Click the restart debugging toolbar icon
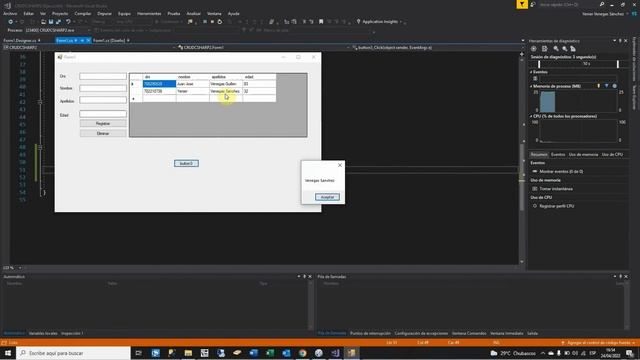This screenshot has width=640, height=360. tap(220, 22)
